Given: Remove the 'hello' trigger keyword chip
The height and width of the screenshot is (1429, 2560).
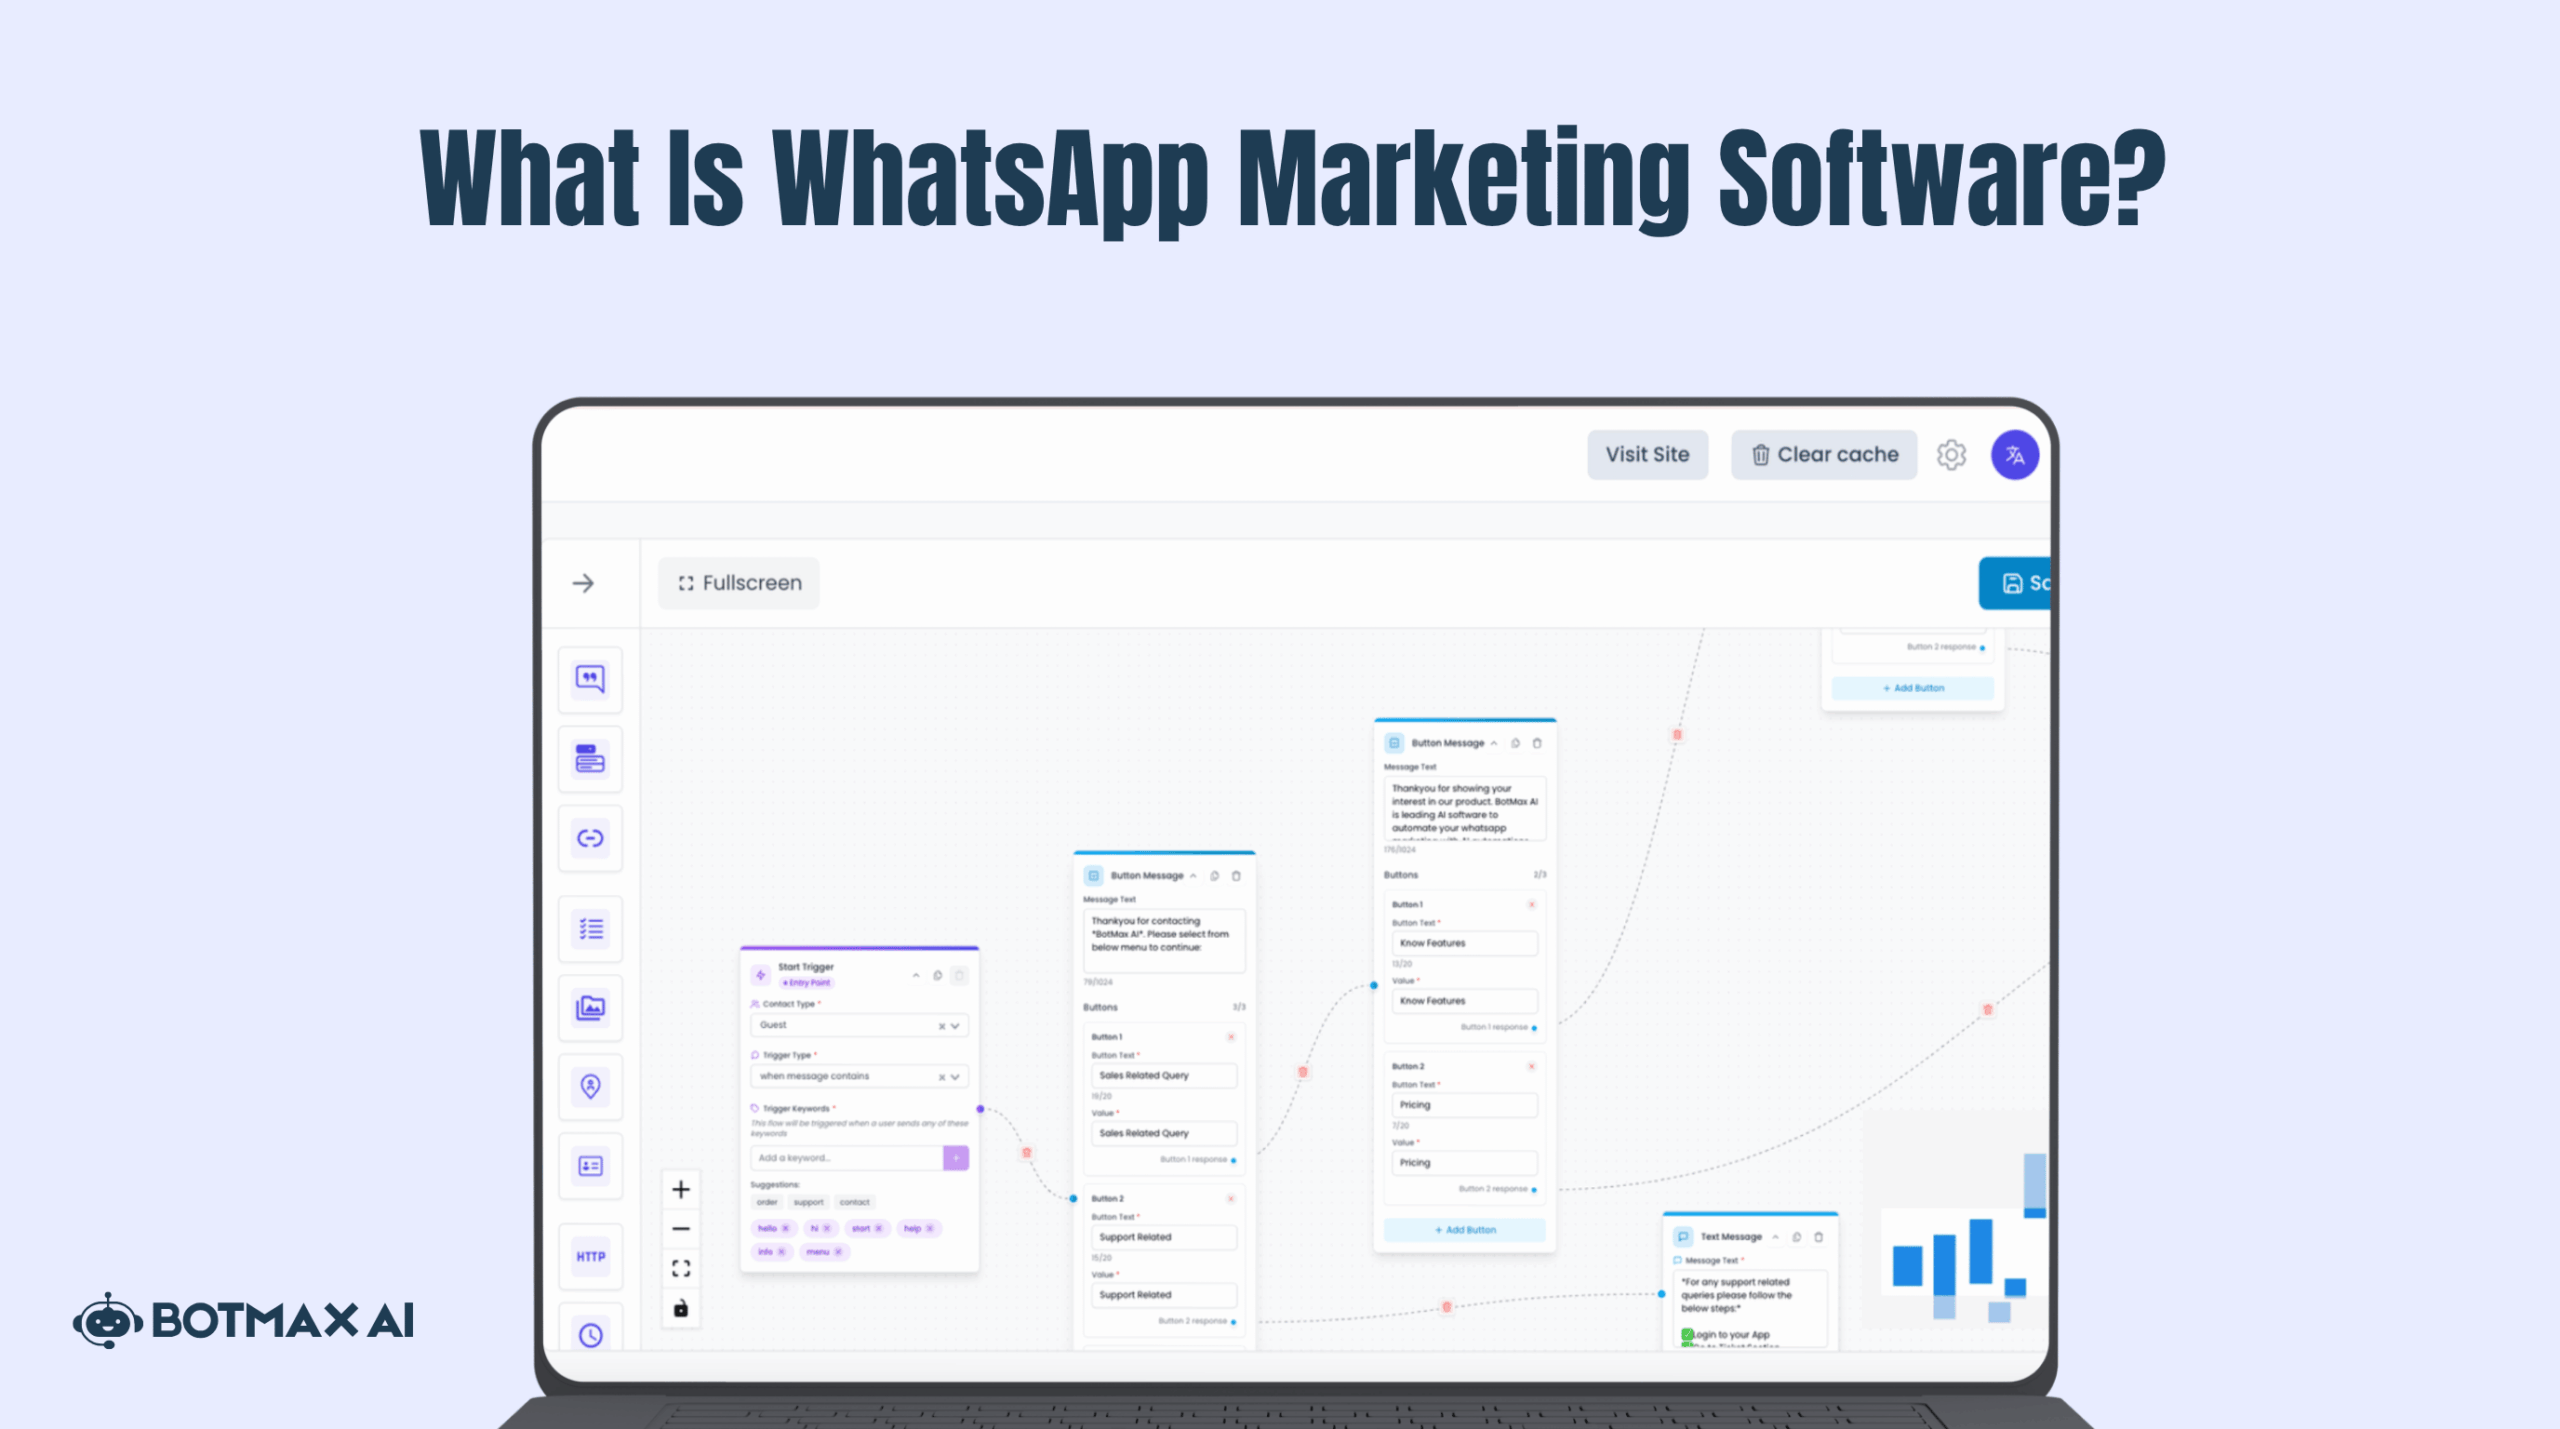Looking at the screenshot, I should coord(786,1228).
